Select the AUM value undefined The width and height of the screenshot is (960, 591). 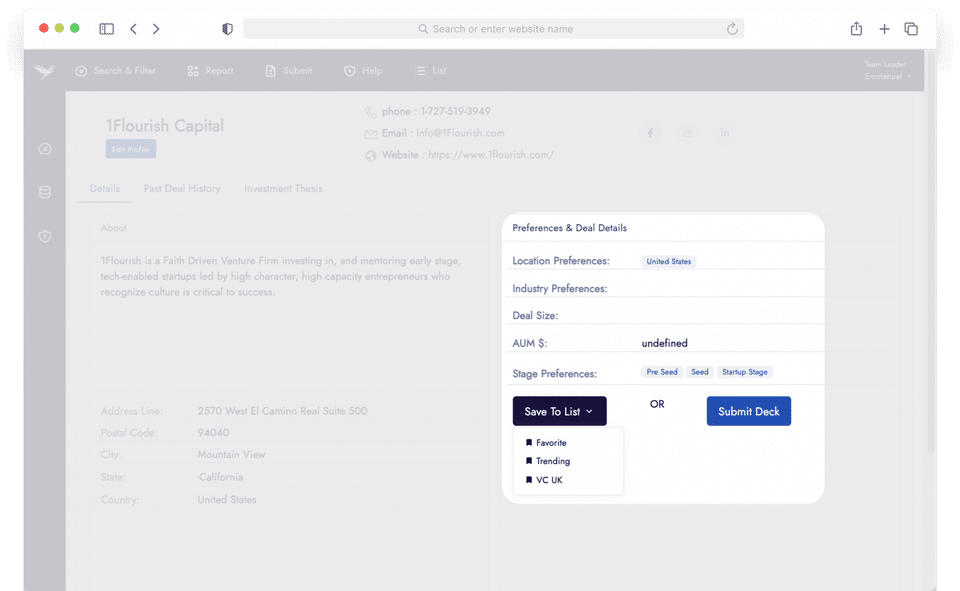click(x=664, y=343)
